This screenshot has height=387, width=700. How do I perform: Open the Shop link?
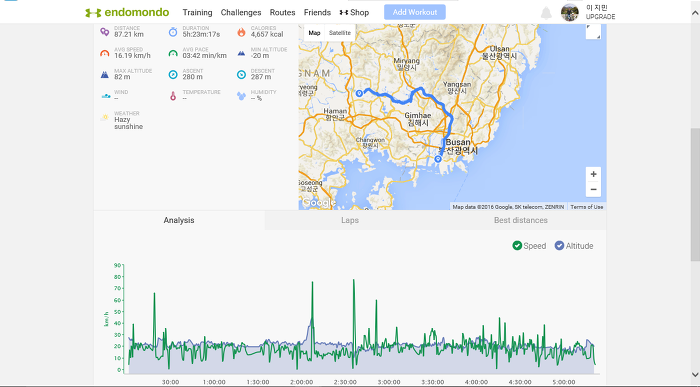(354, 12)
